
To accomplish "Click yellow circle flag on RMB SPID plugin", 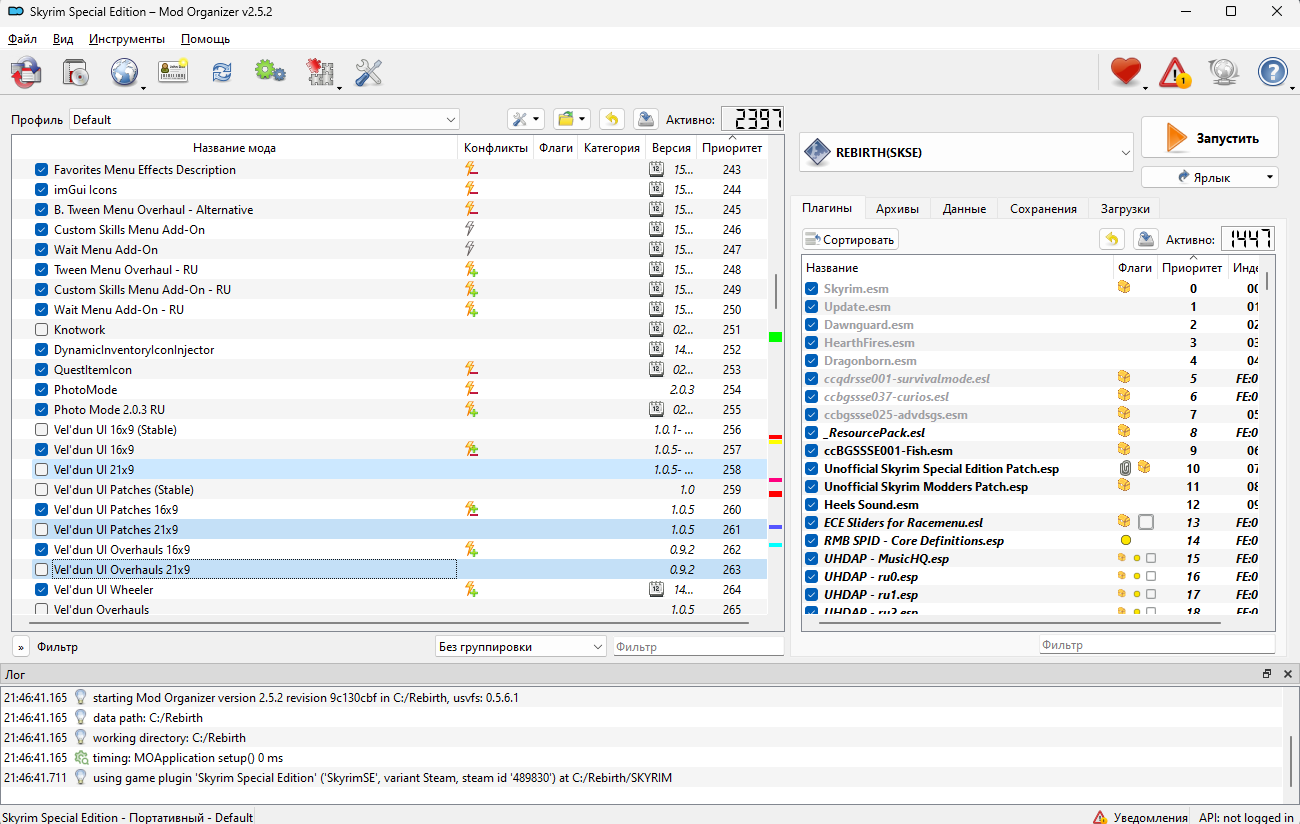I will (x=1125, y=541).
